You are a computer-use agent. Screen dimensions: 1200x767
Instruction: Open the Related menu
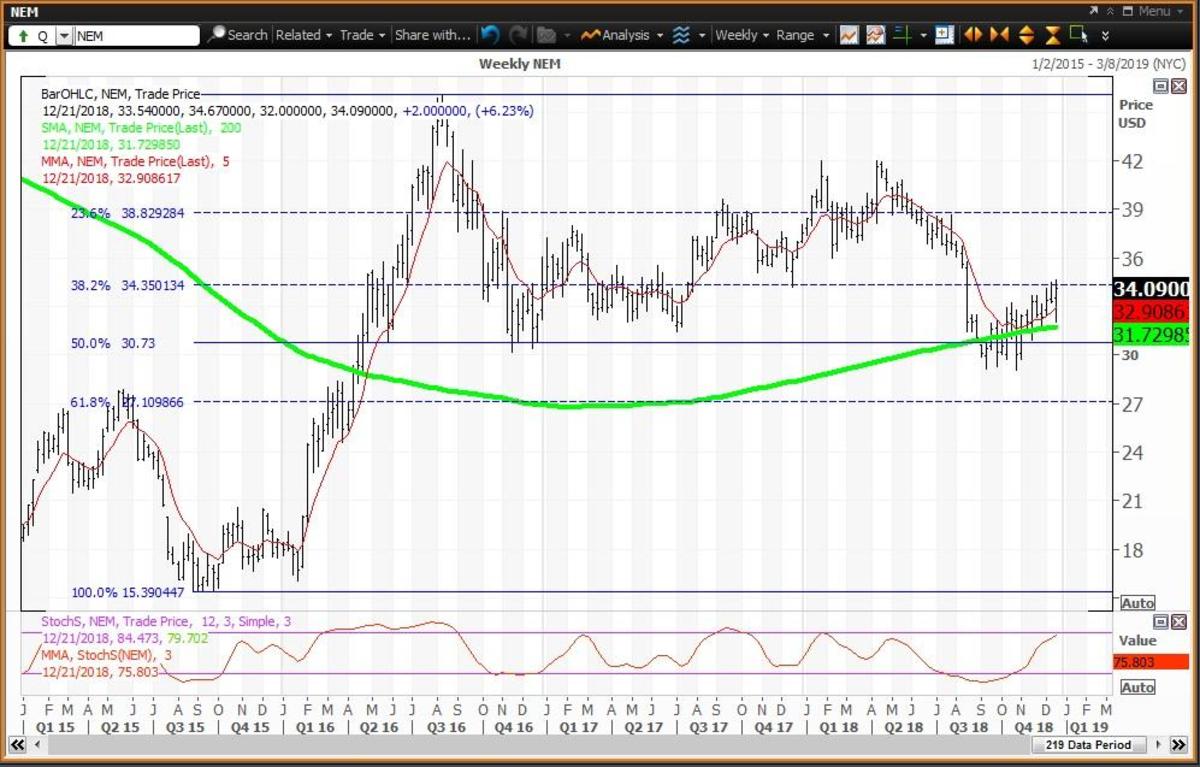pyautogui.click(x=303, y=35)
